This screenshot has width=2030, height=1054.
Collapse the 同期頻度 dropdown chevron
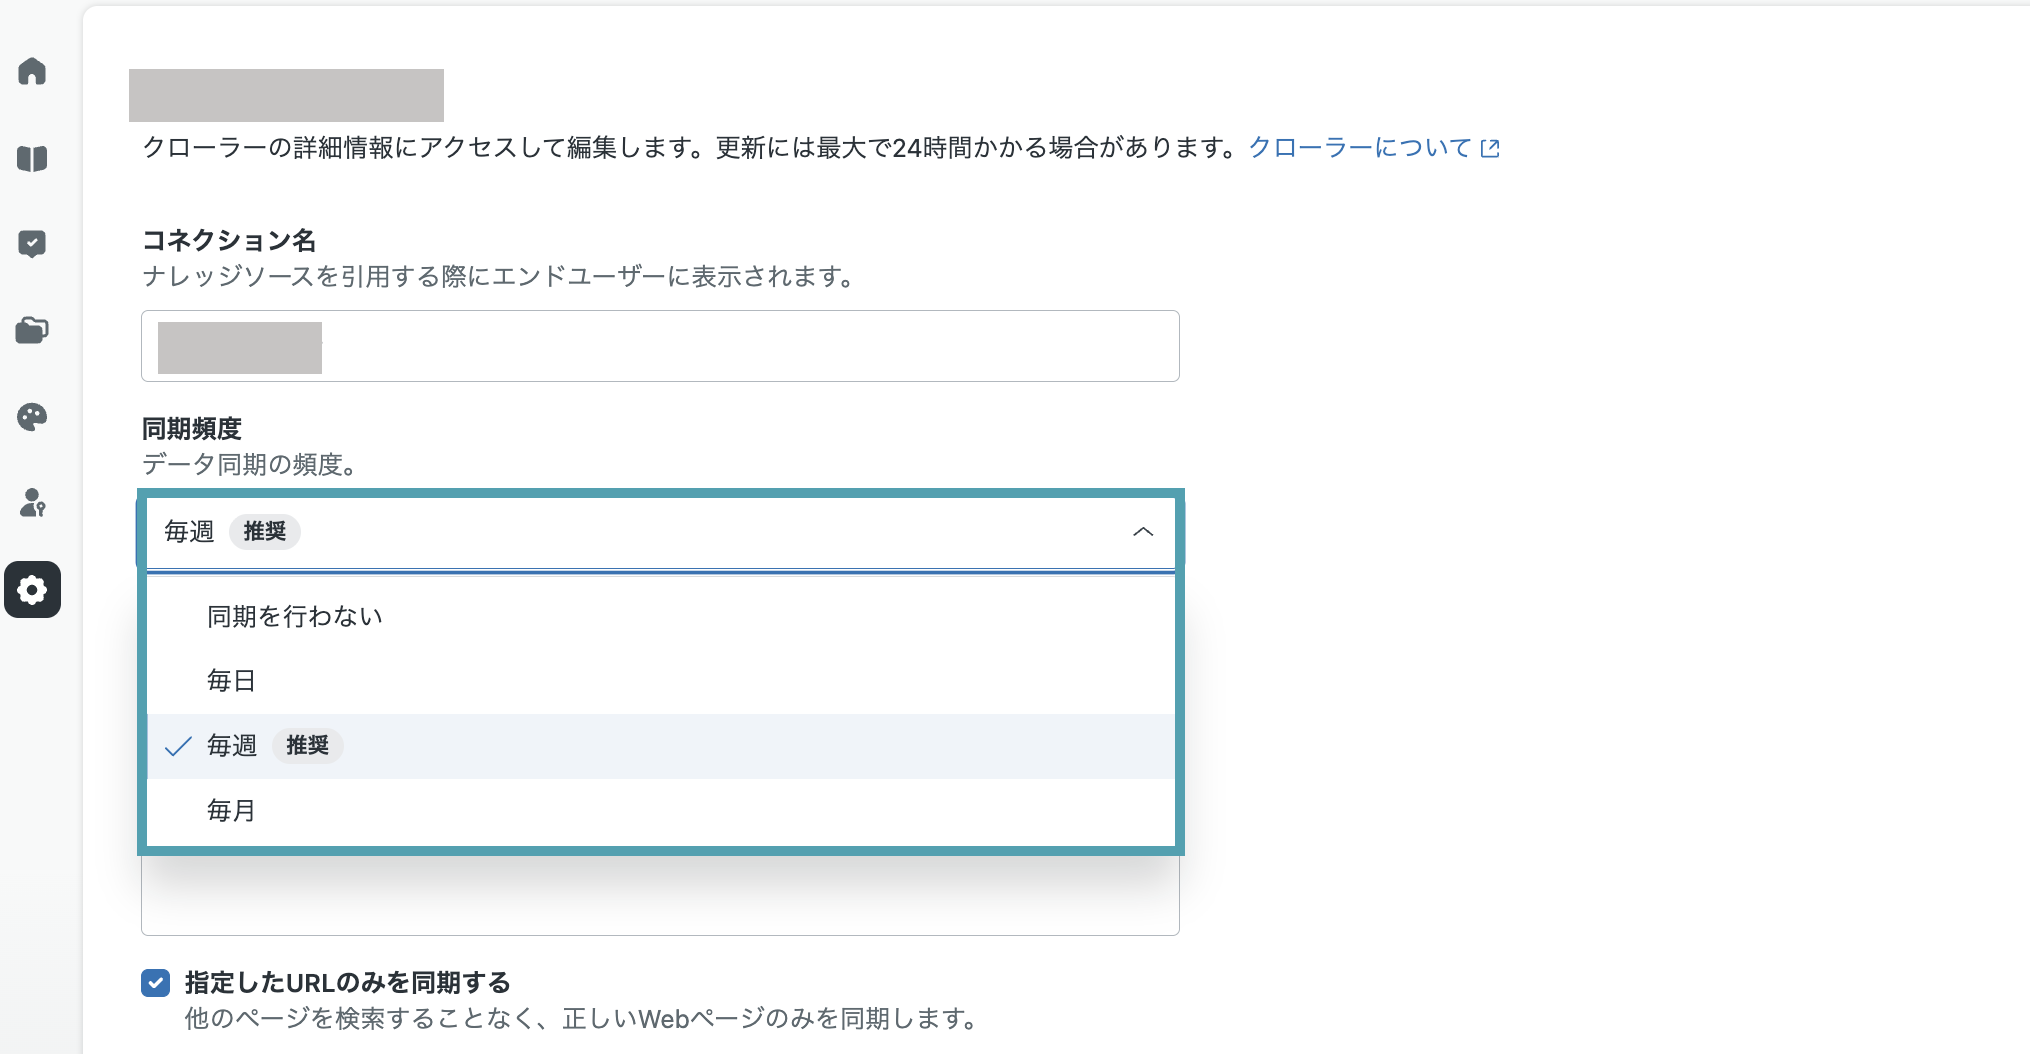click(x=1143, y=532)
